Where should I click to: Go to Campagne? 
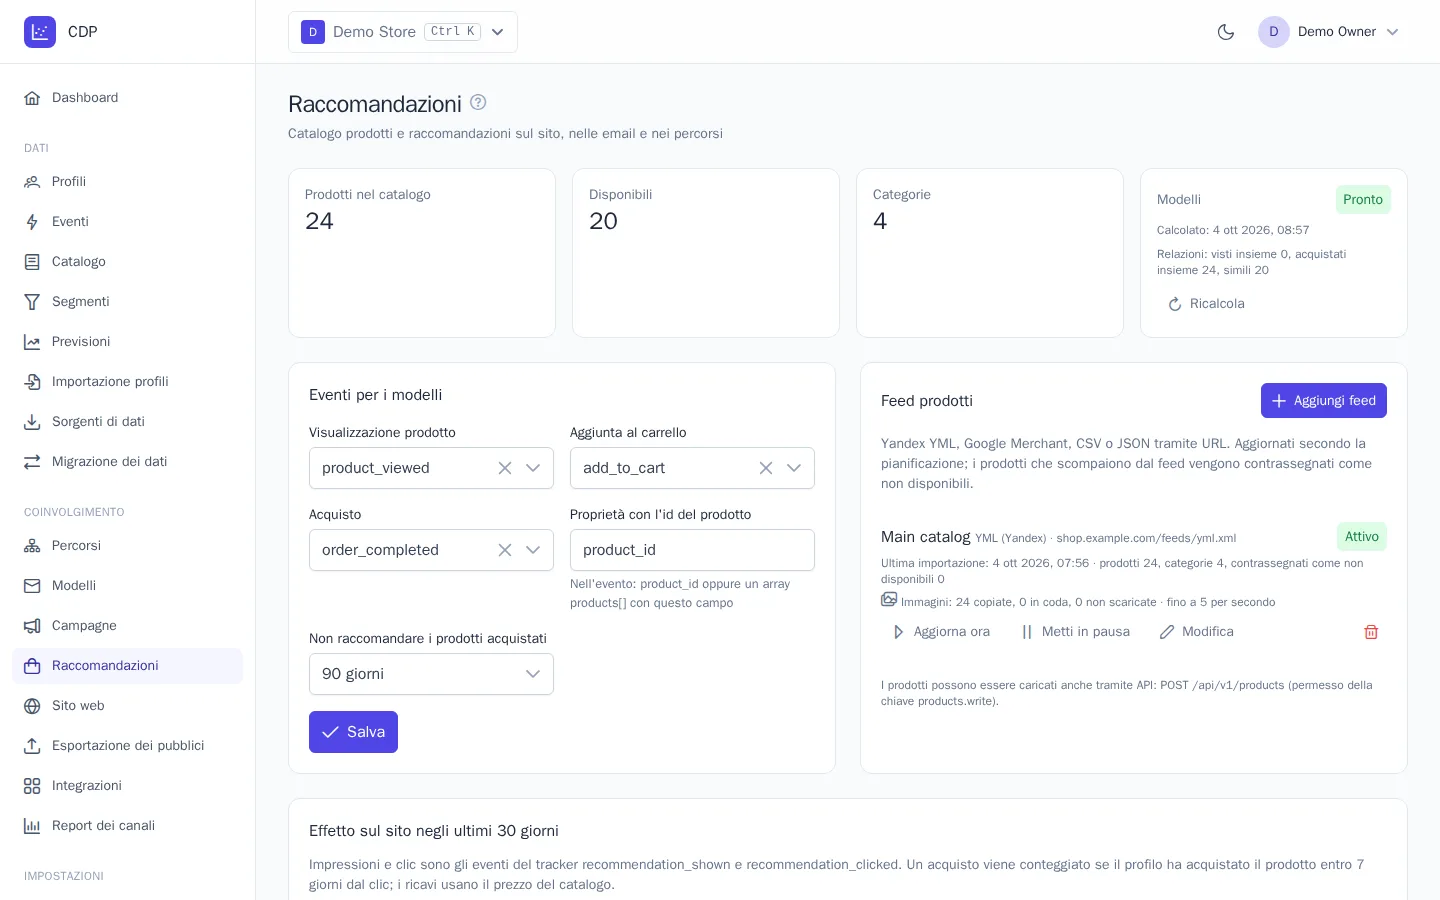coord(127,626)
